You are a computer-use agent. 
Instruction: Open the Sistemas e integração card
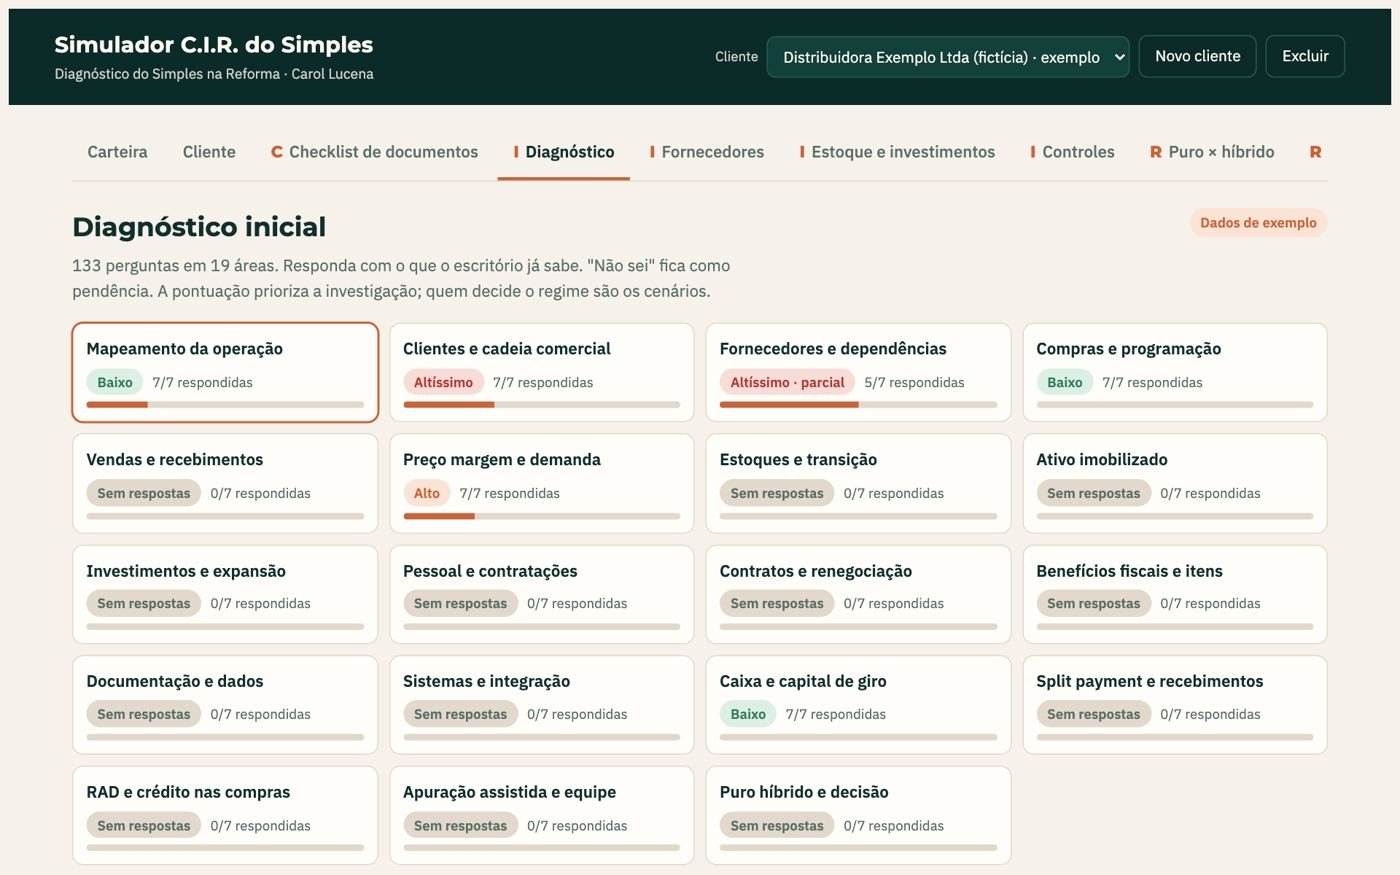coord(542,704)
